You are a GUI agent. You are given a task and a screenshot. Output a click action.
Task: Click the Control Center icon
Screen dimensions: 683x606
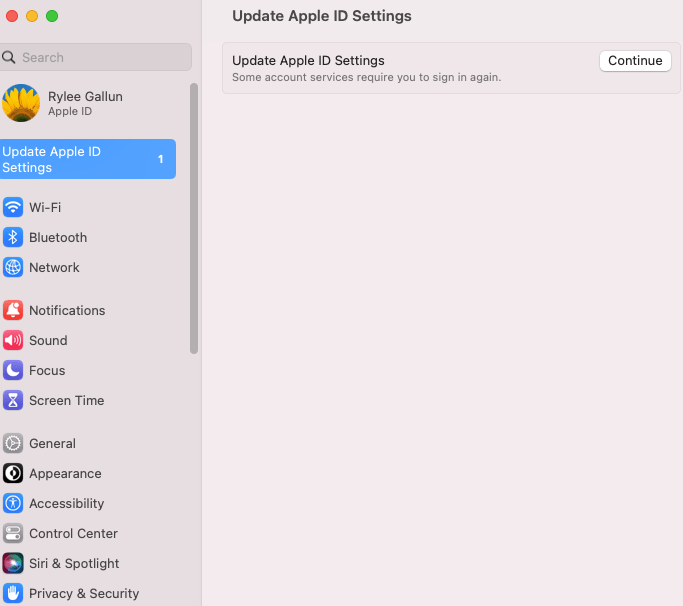(x=13, y=533)
